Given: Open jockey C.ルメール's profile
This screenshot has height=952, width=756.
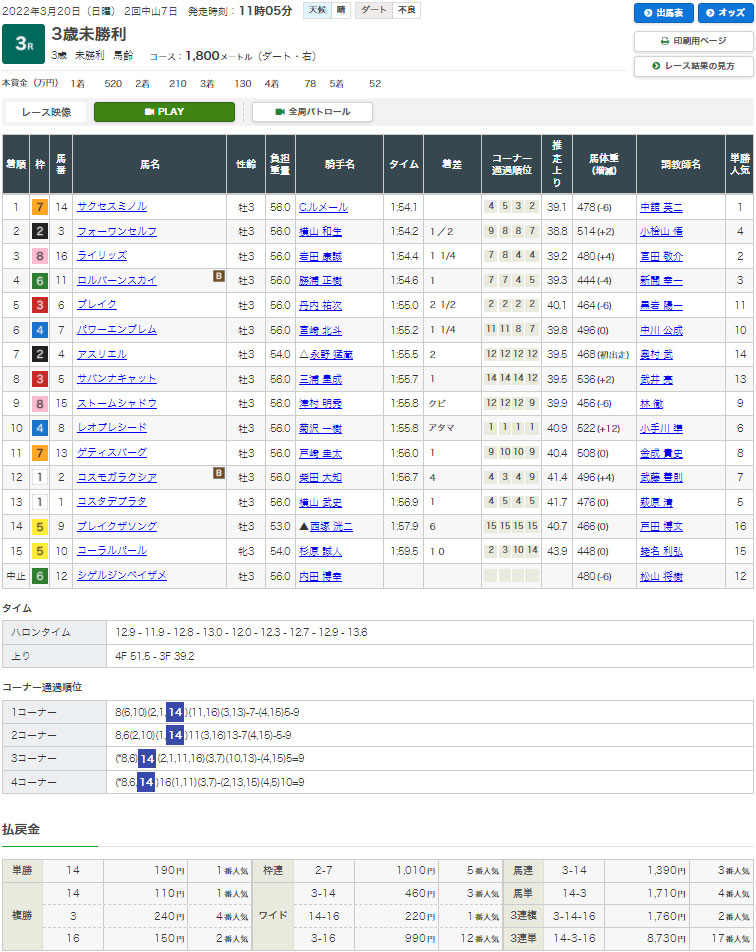Looking at the screenshot, I should coord(322,207).
